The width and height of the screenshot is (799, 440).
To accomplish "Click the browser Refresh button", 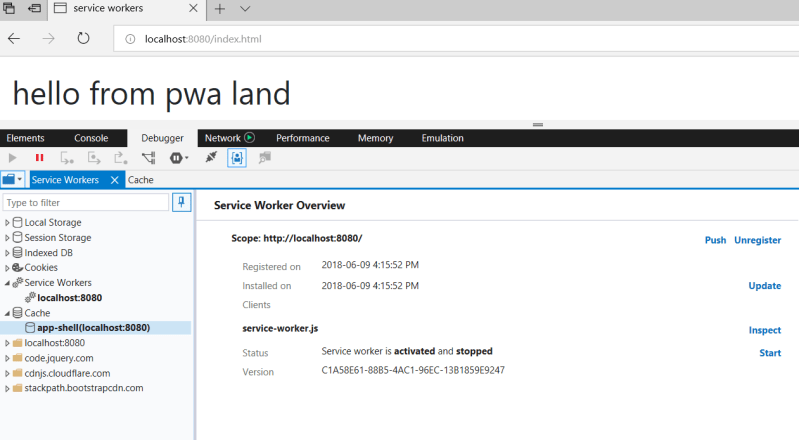I will [x=83, y=39].
